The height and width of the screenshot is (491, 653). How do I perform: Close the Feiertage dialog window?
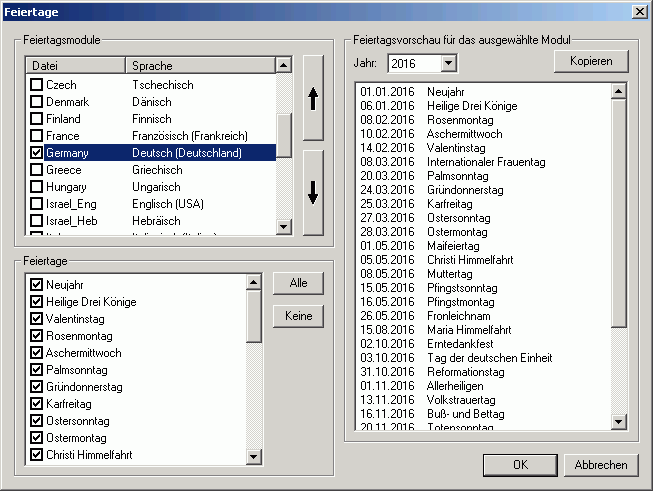click(x=639, y=10)
